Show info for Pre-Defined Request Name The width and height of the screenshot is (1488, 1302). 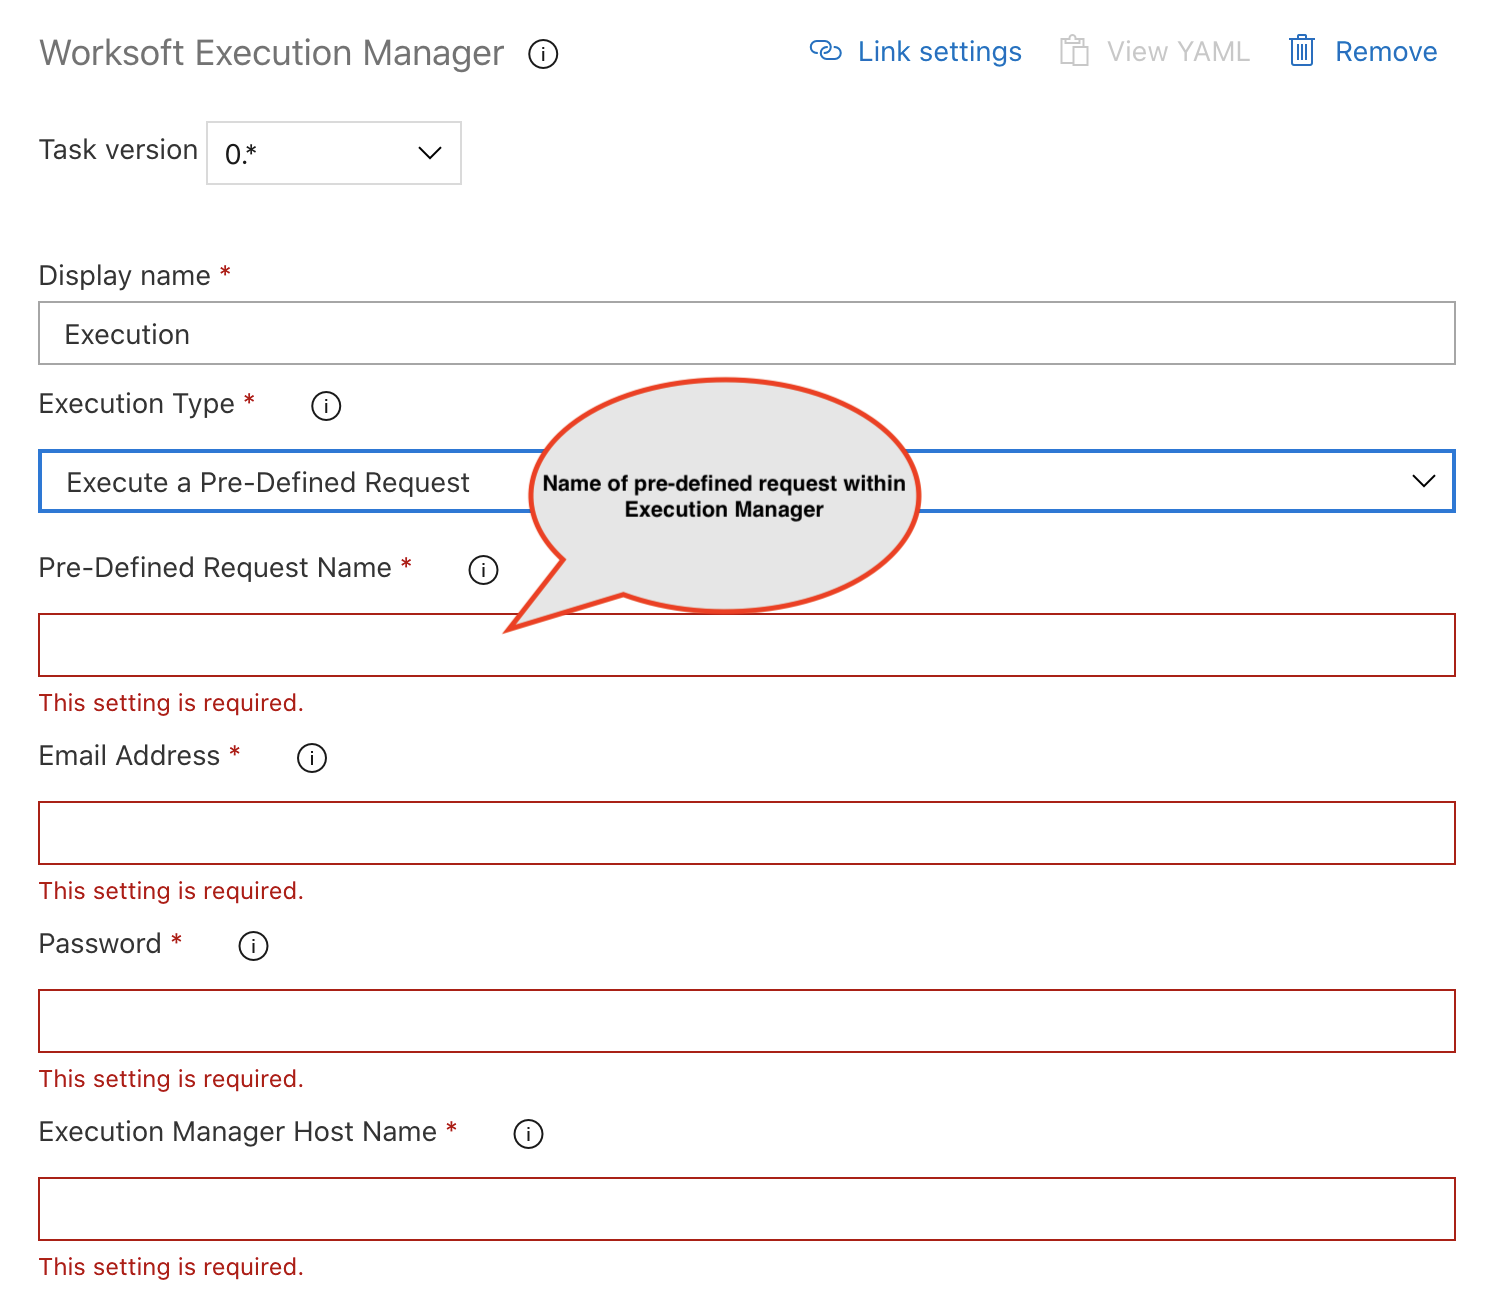pyautogui.click(x=483, y=570)
